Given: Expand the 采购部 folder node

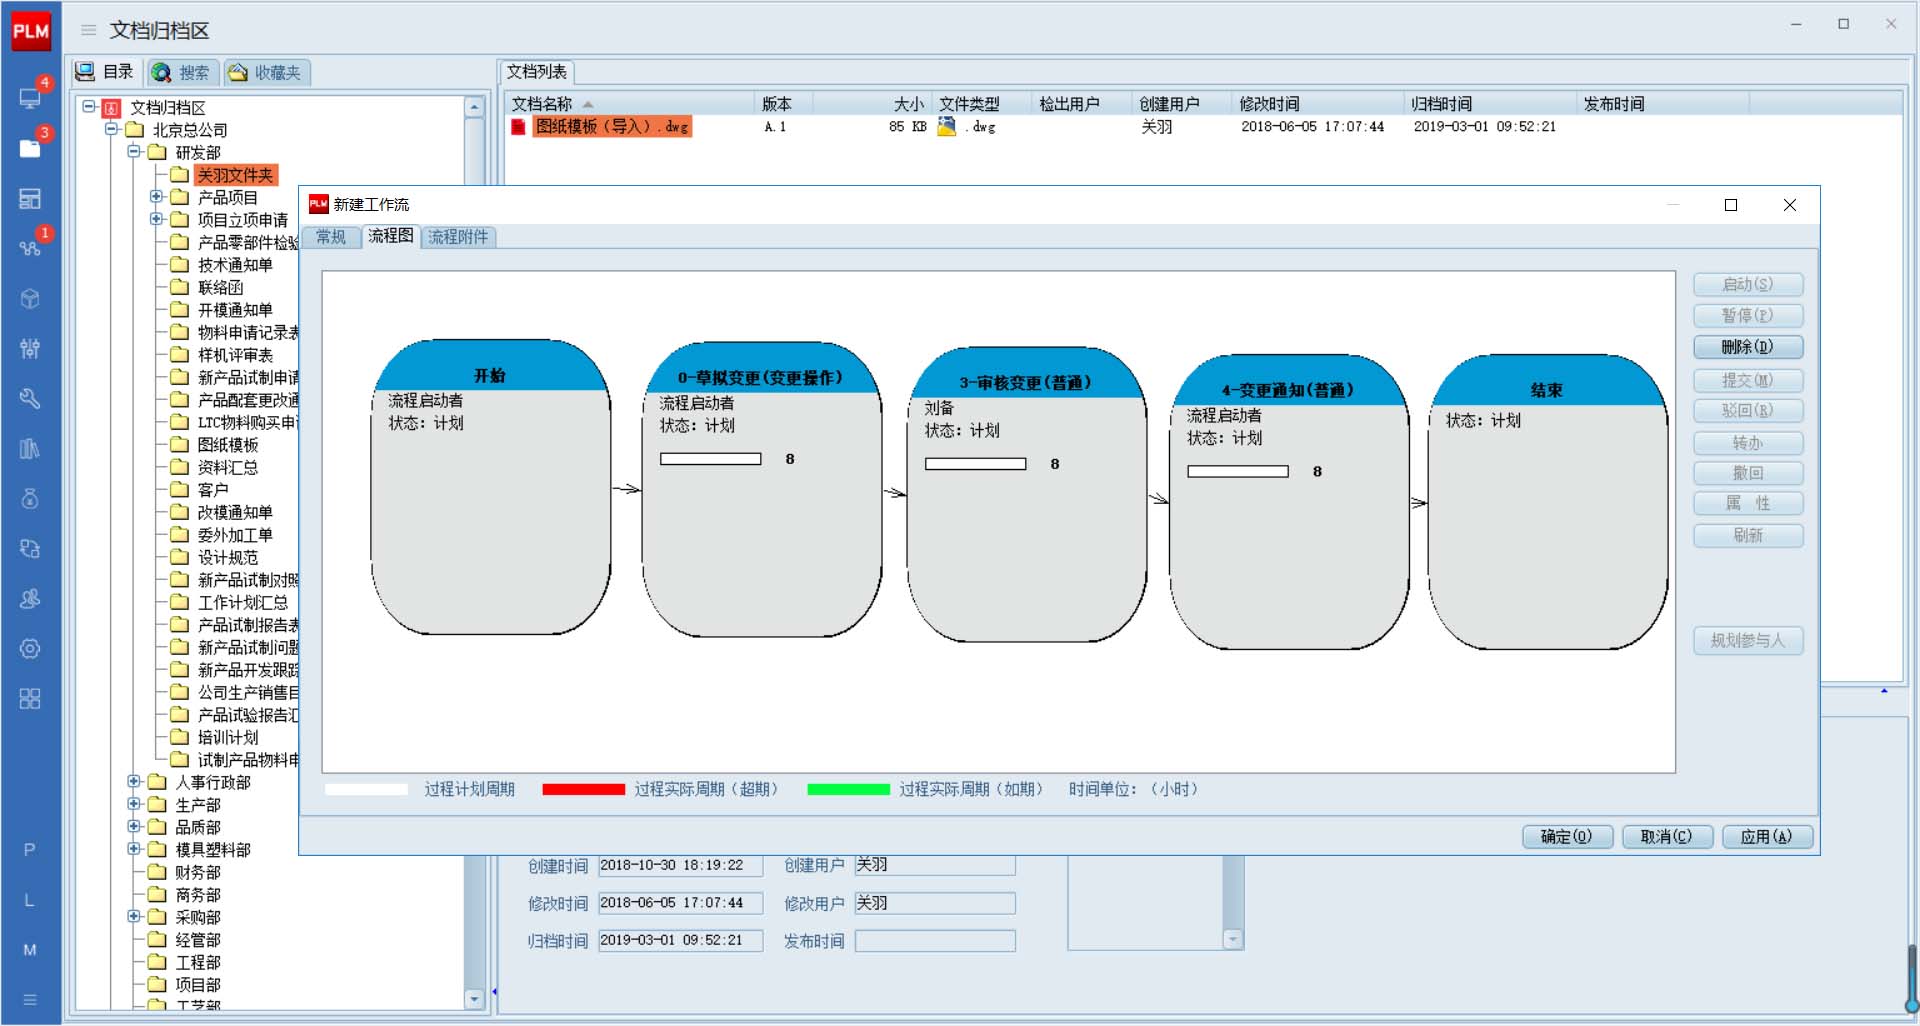Looking at the screenshot, I should point(134,916).
